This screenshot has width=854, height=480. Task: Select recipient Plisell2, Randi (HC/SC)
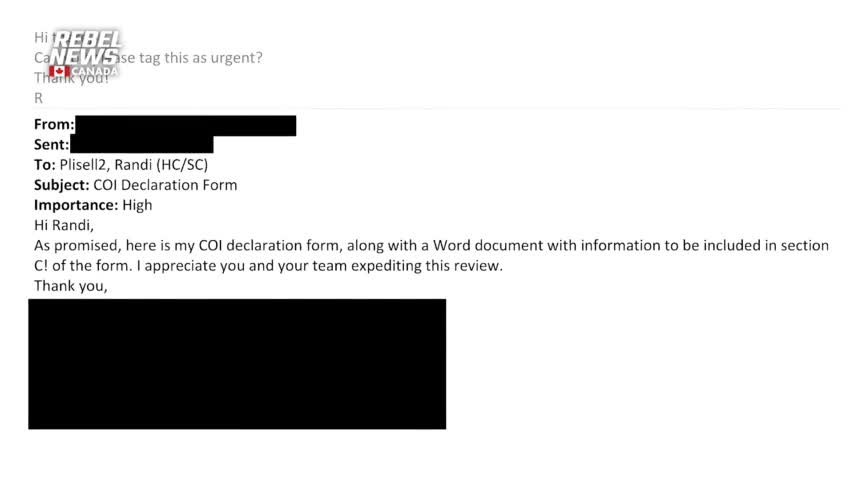click(133, 165)
